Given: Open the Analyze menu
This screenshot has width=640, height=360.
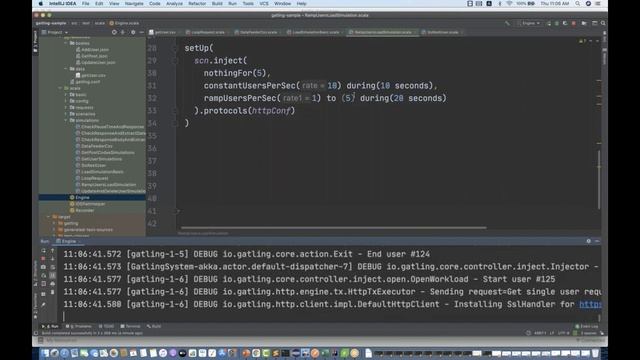Looking at the screenshot, I should pos(174,4).
